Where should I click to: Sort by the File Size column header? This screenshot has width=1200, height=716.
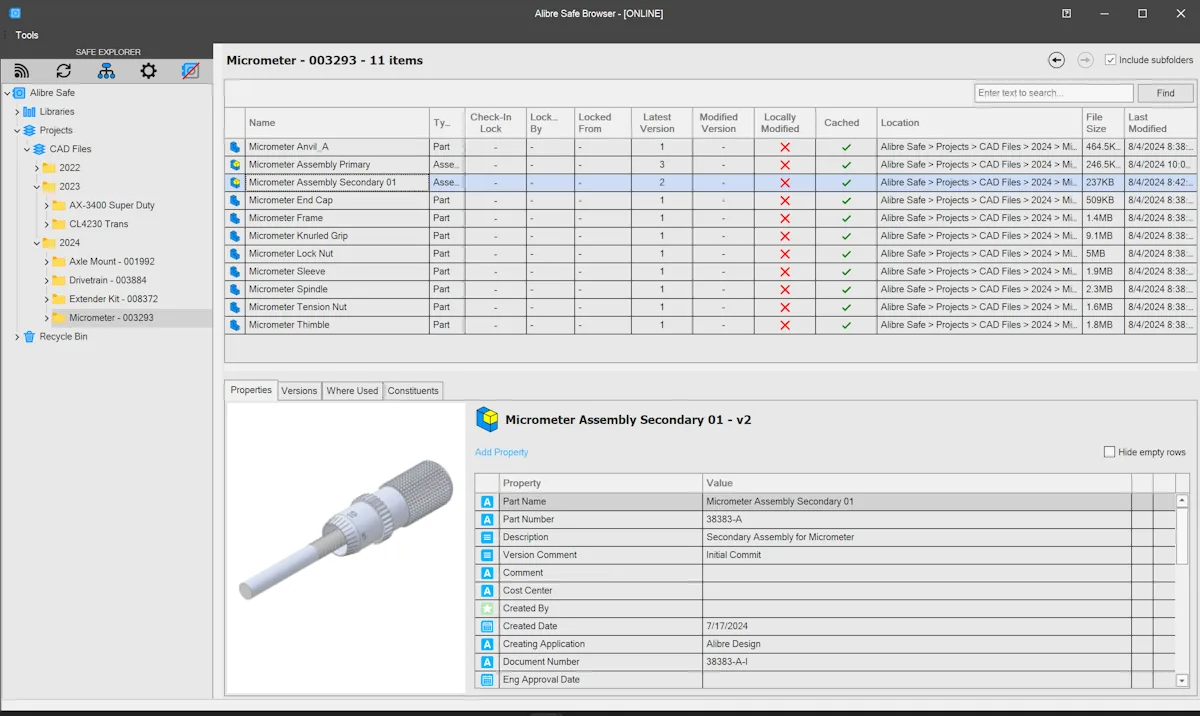coord(1103,123)
